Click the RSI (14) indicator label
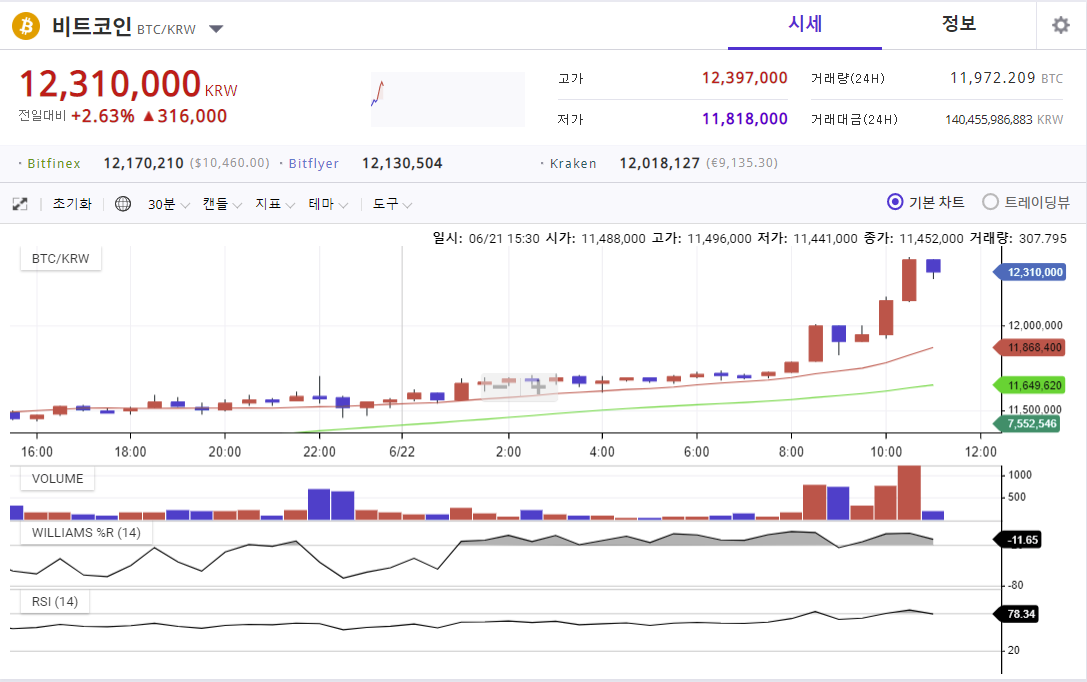Viewport: 1087px width, 682px height. tap(55, 602)
